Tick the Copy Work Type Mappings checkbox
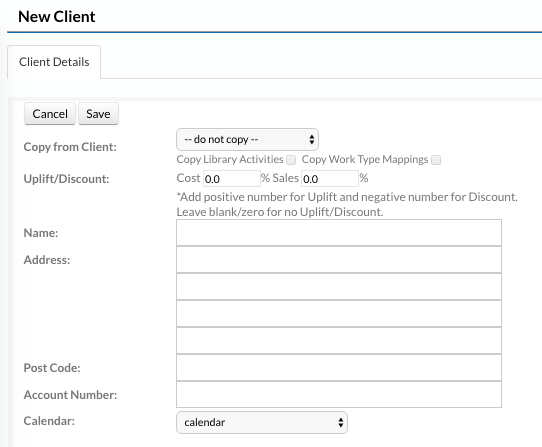Image resolution: width=542 pixels, height=447 pixels. [x=436, y=160]
